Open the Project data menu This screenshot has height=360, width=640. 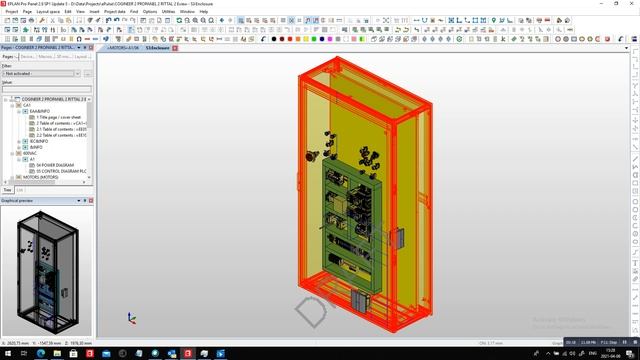tap(115, 12)
